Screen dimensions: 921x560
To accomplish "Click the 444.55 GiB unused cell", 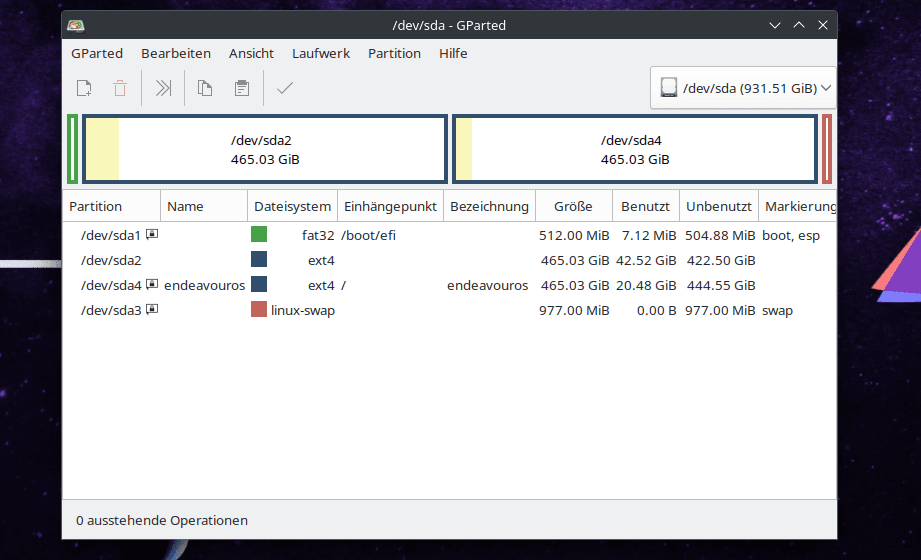I will tap(721, 285).
